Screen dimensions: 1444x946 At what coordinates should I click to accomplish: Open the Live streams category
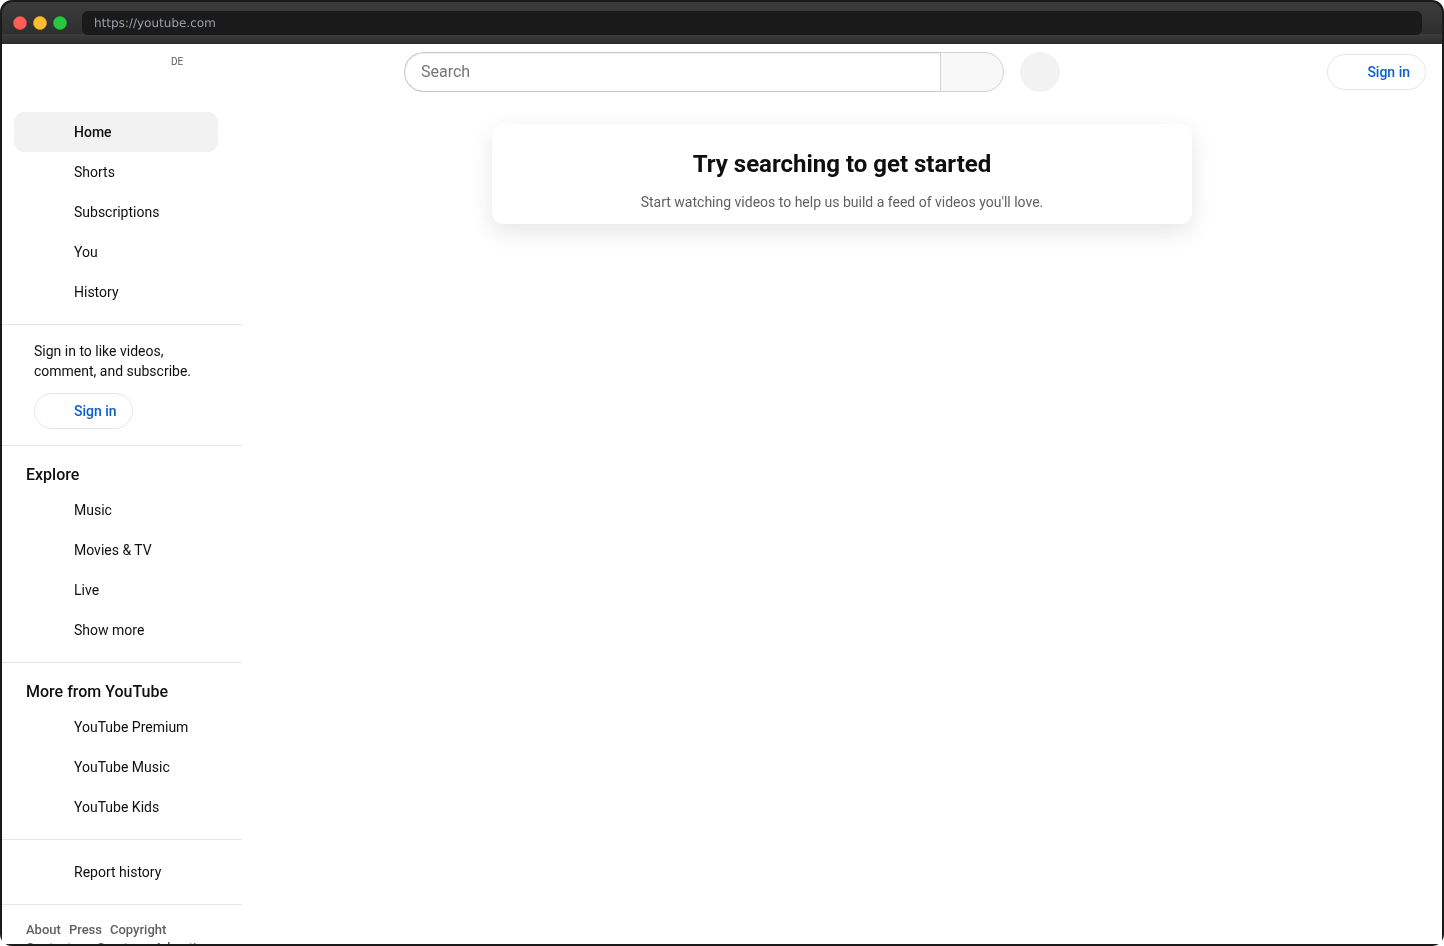click(86, 589)
